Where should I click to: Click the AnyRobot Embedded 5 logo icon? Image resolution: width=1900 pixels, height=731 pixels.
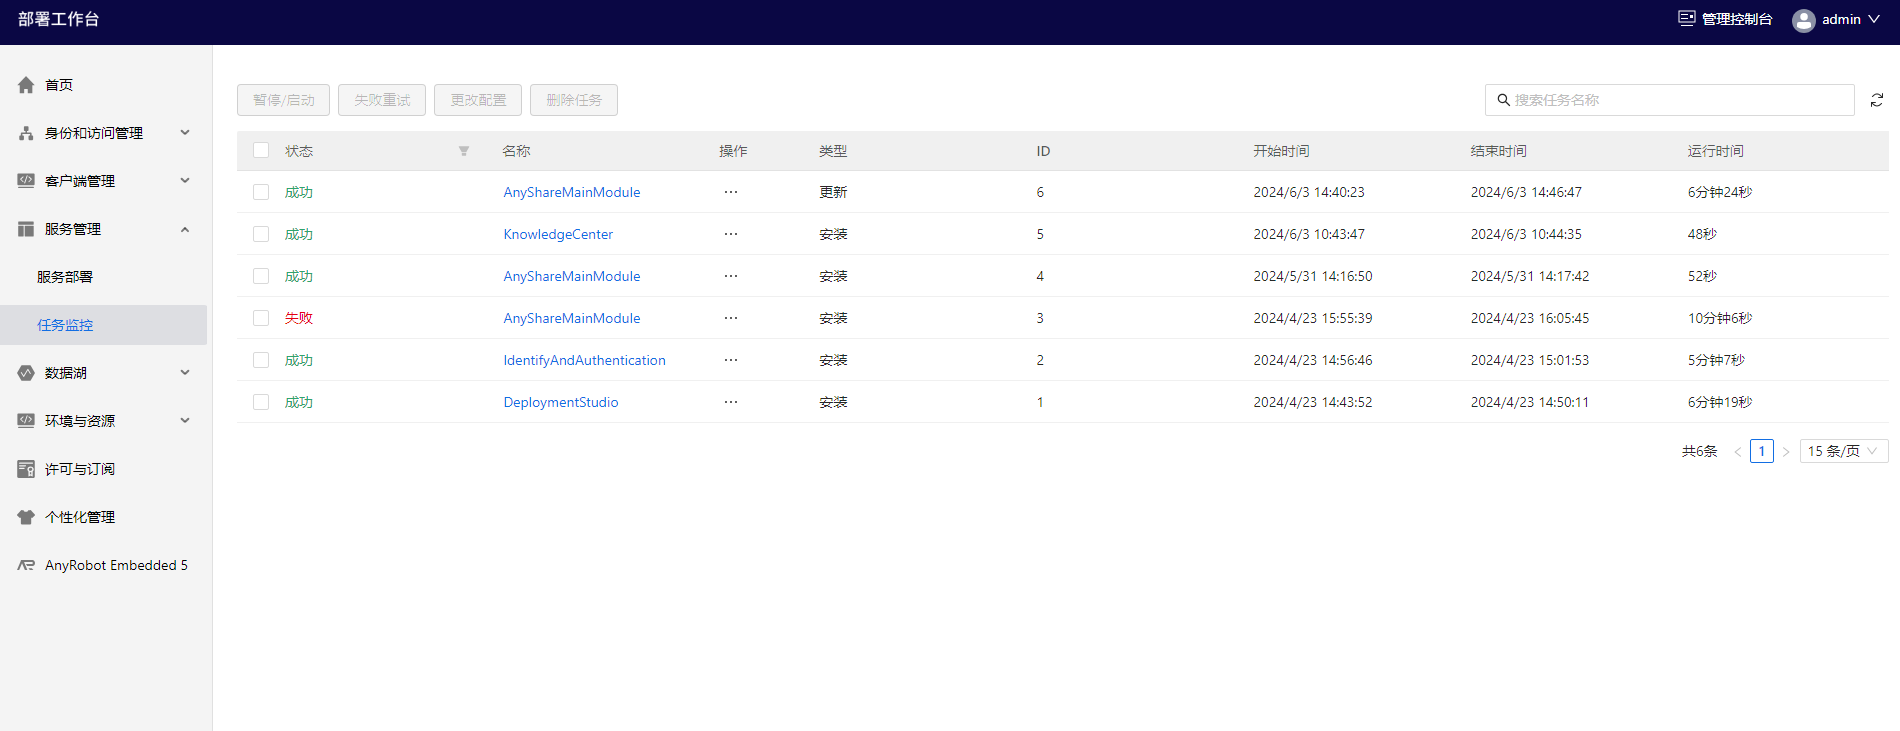[x=26, y=565]
